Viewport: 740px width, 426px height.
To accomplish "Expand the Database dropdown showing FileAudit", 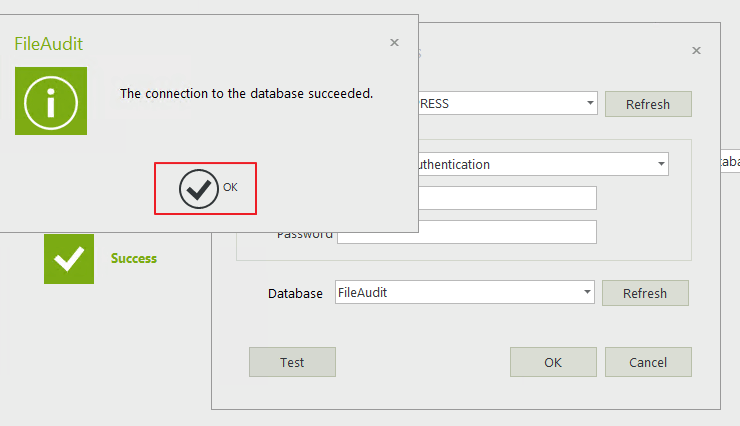I will (x=587, y=292).
